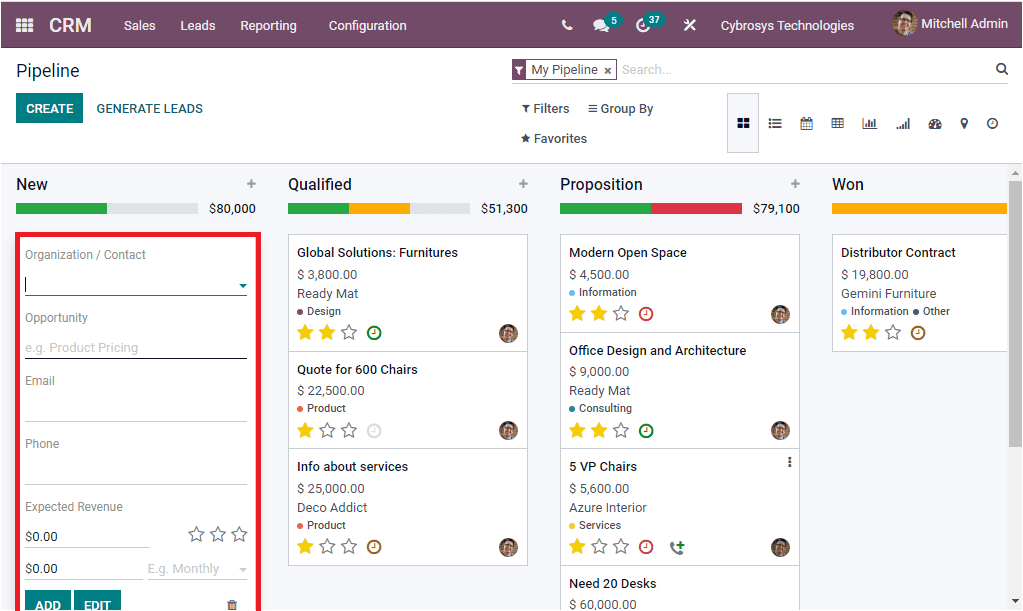Star the Modern Open Space opportunity priority
The height and width of the screenshot is (611, 1023).
[577, 313]
